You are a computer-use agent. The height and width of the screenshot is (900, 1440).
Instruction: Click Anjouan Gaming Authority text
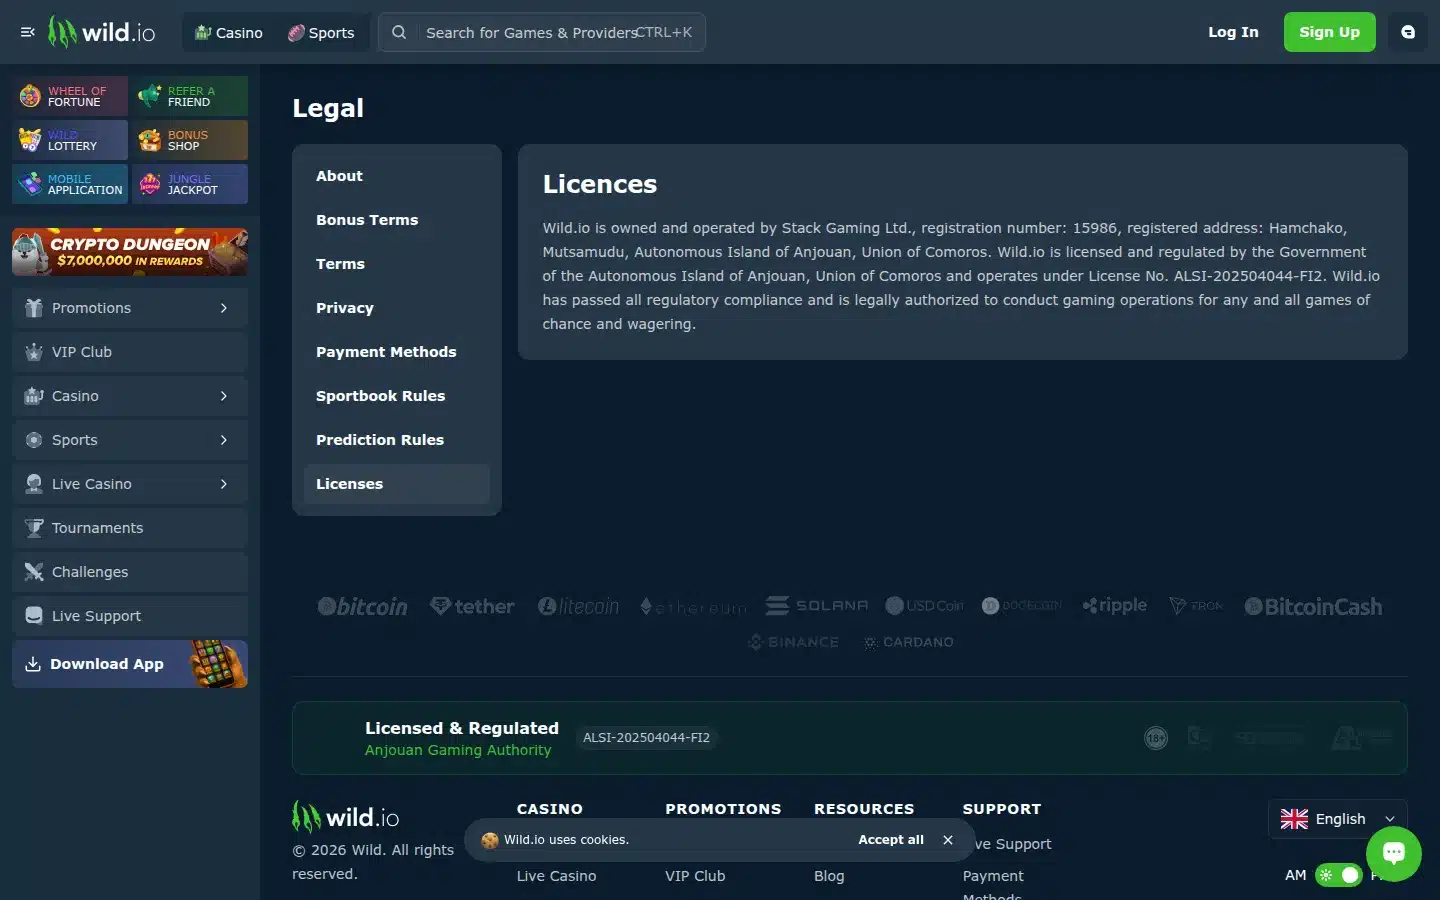point(458,750)
